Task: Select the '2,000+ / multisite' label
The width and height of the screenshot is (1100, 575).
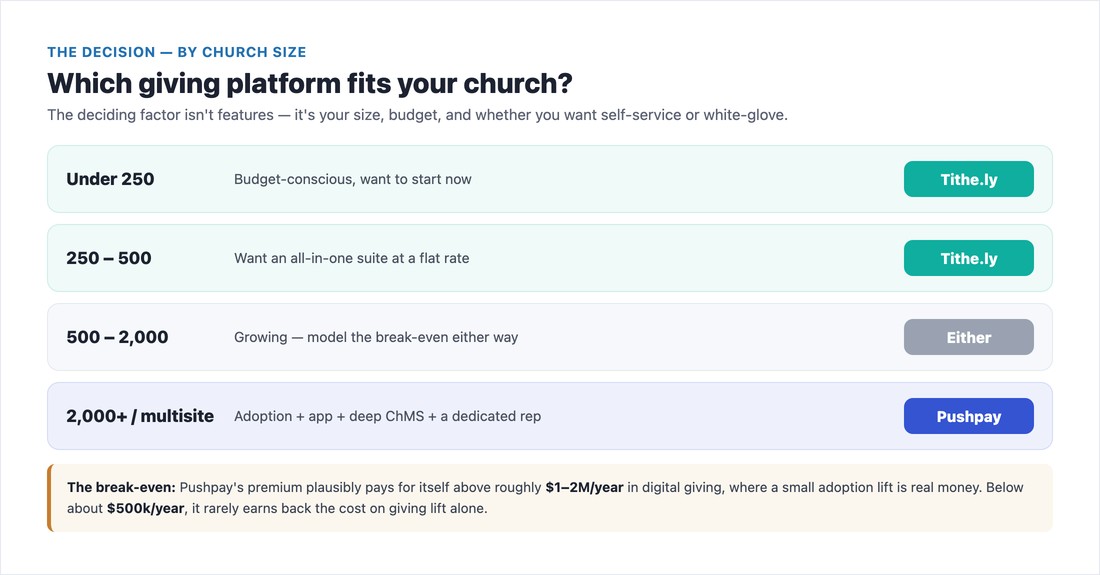Action: (140, 417)
